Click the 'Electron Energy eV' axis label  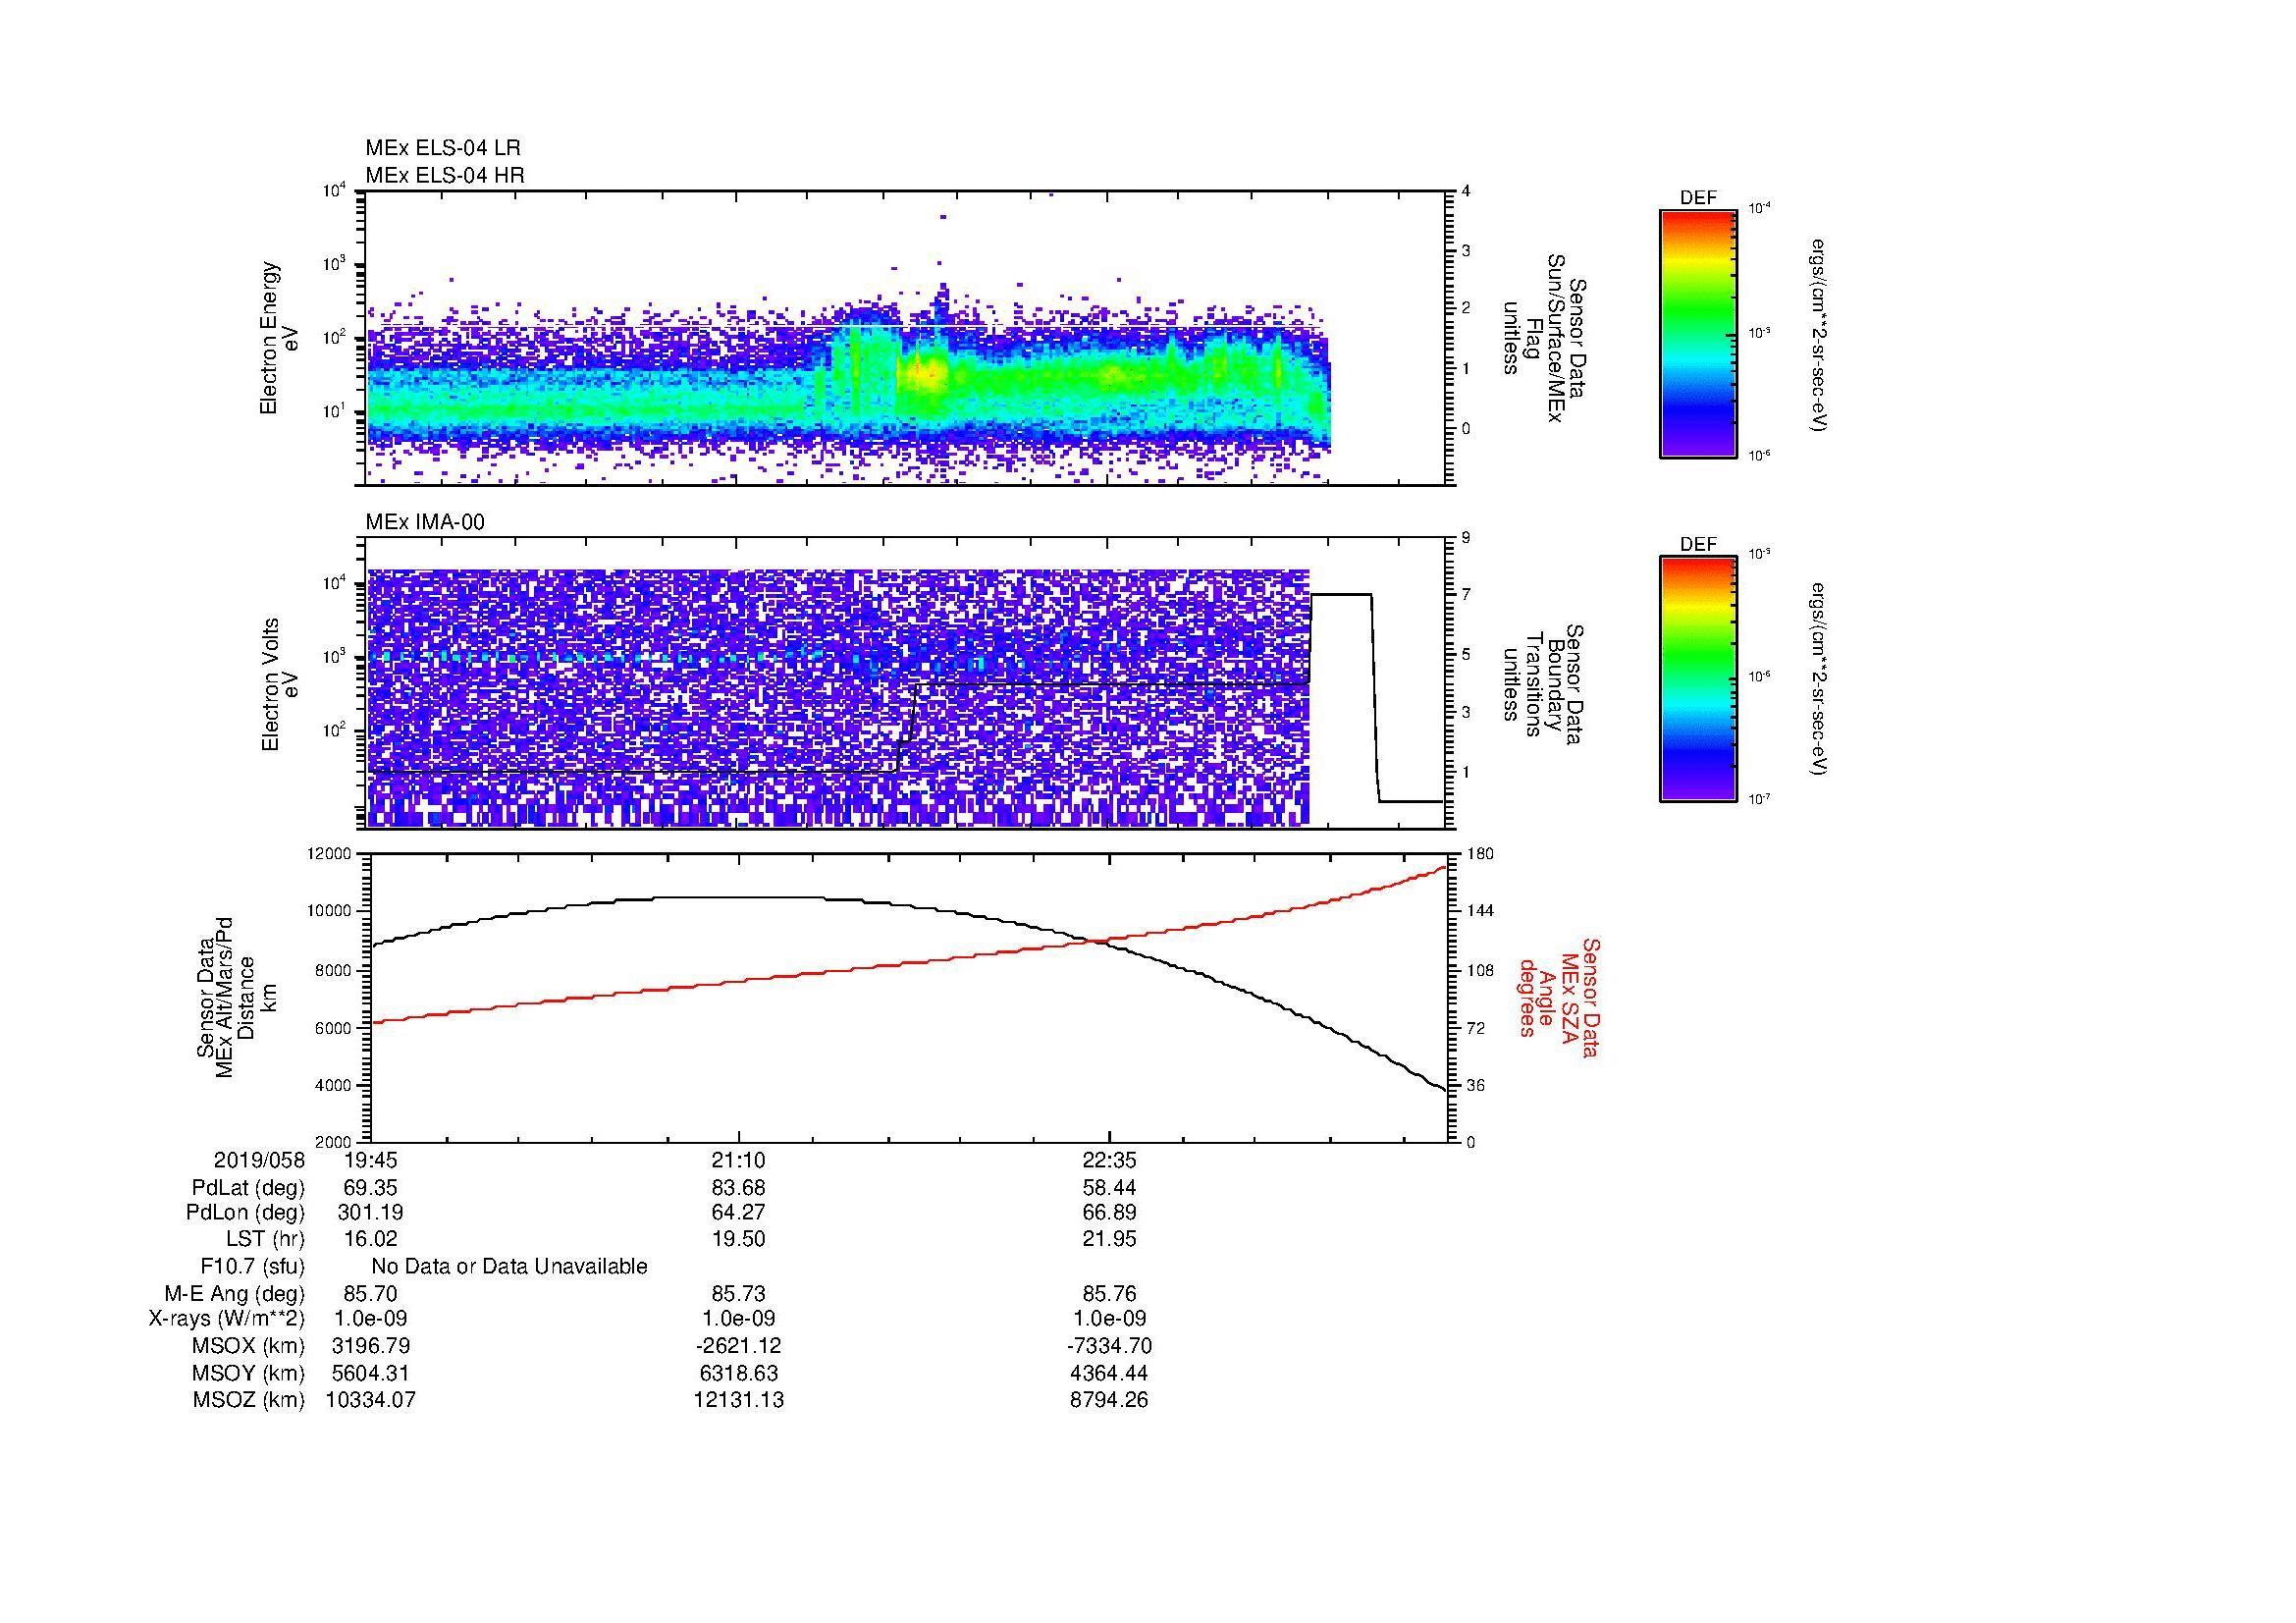(x=280, y=338)
